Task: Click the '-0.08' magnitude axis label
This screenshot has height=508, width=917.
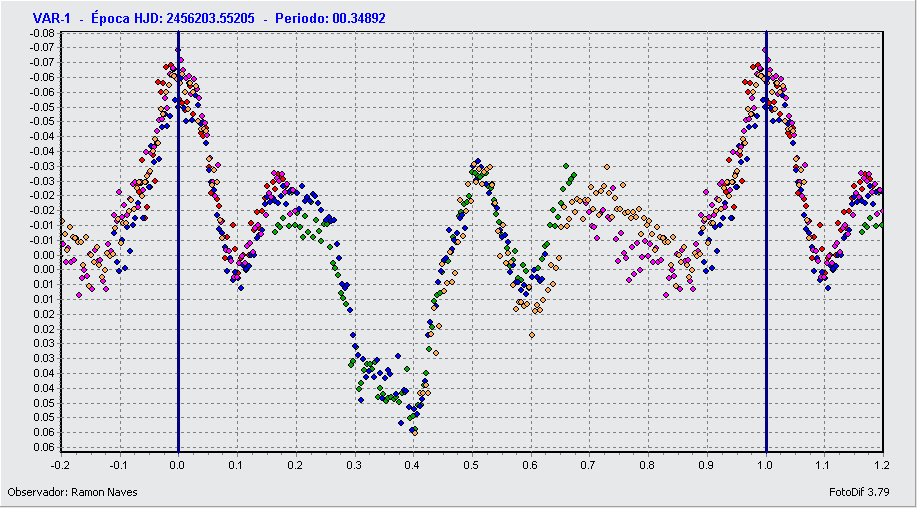Action: point(42,33)
